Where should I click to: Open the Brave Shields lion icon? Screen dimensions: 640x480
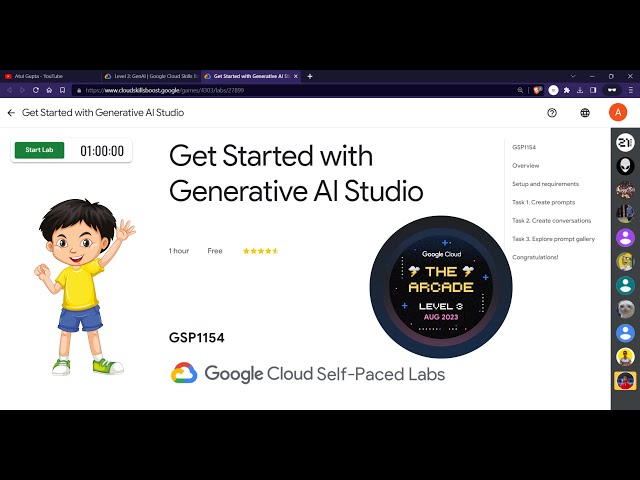(x=538, y=90)
